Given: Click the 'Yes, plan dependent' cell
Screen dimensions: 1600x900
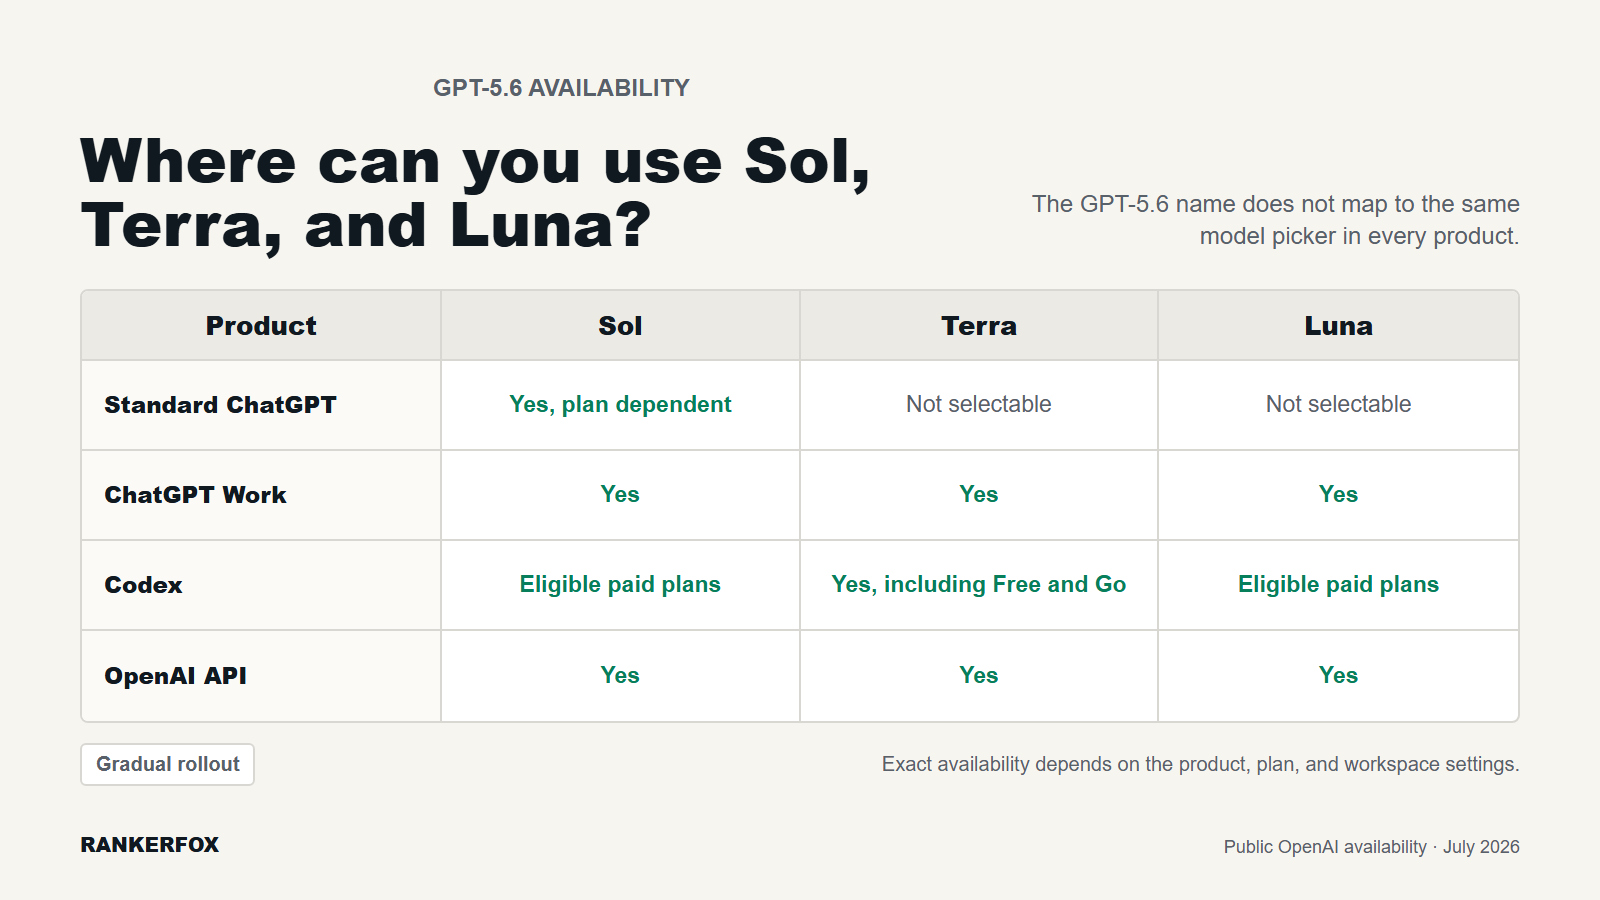Looking at the screenshot, I should [x=620, y=405].
